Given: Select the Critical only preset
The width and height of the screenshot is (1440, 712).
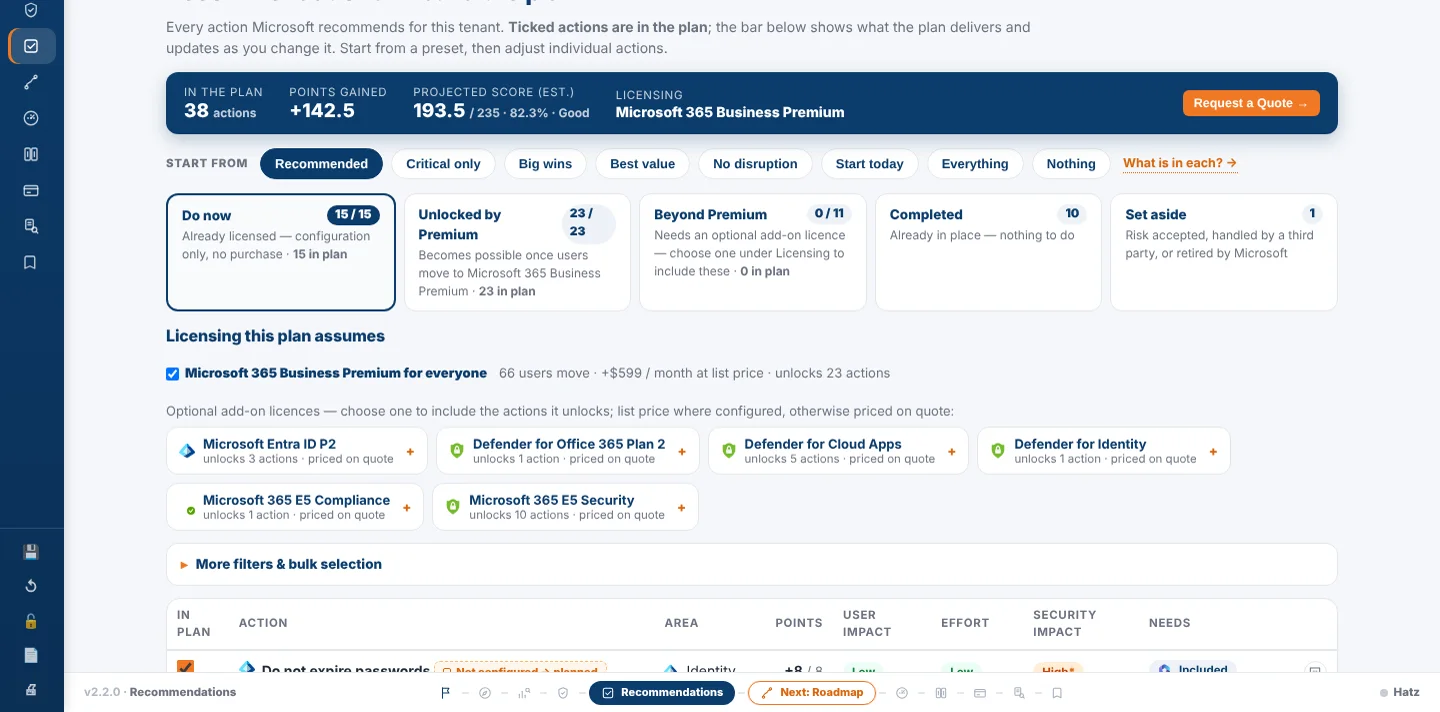Looking at the screenshot, I should (x=443, y=164).
